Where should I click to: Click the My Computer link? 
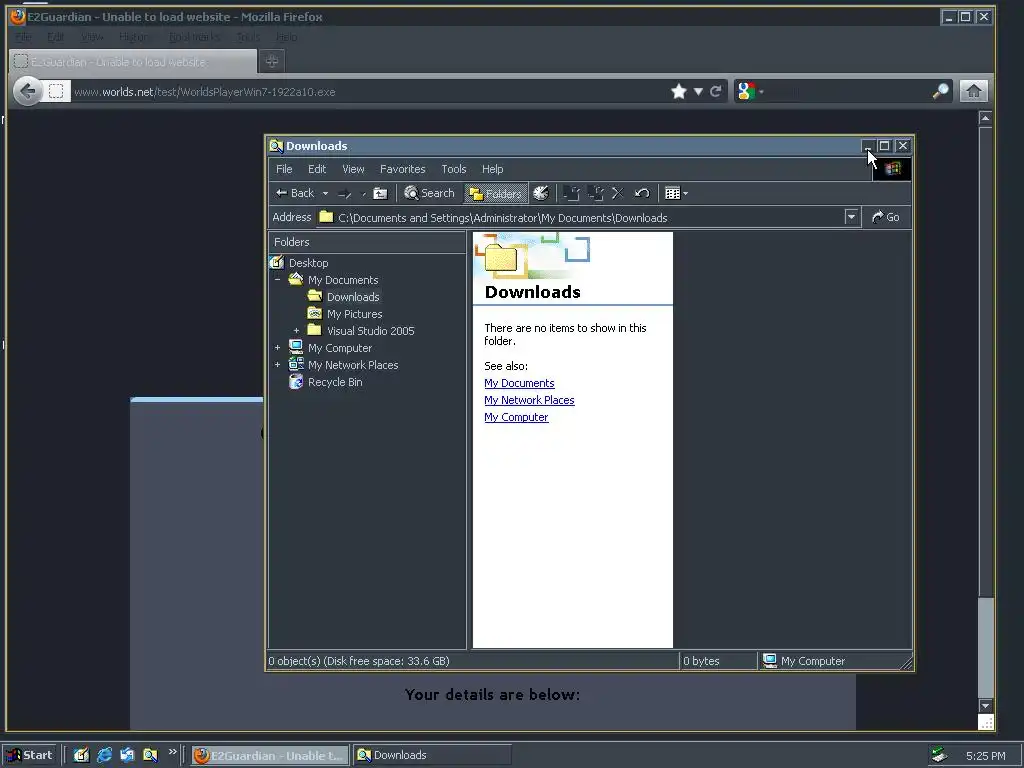(x=516, y=417)
